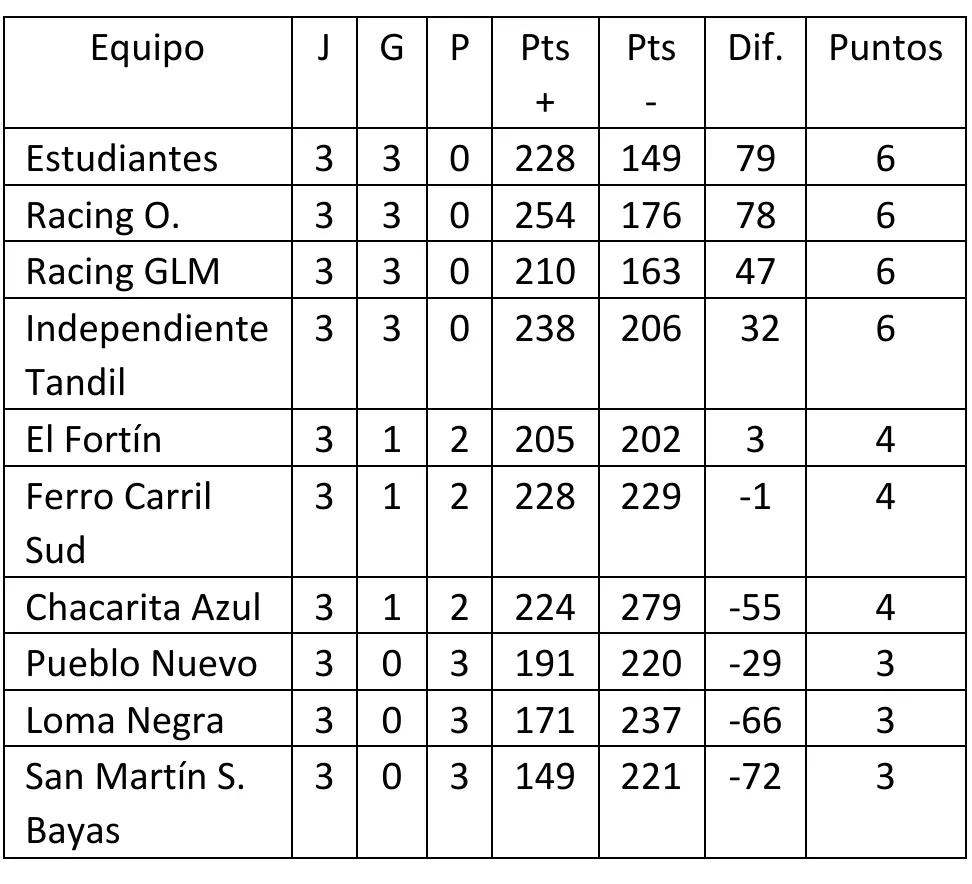Select the G column header
This screenshot has height=884, width=972.
tap(391, 47)
